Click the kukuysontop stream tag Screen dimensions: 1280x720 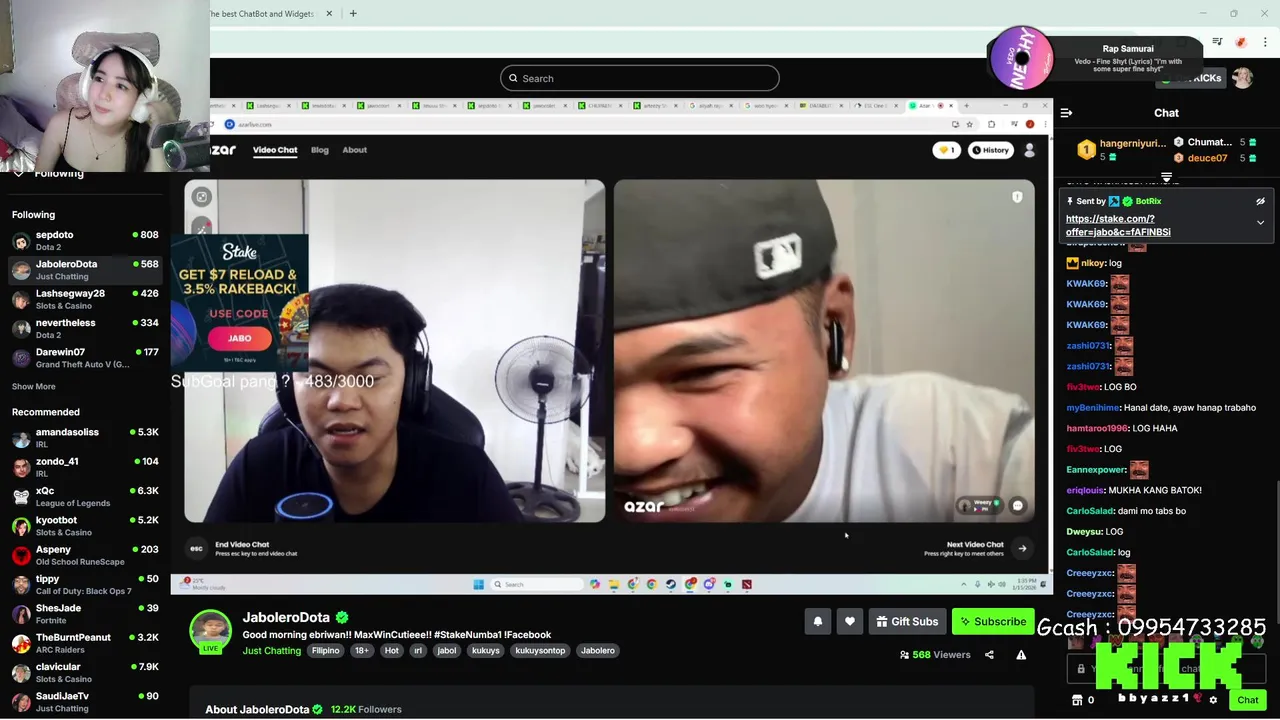tap(541, 650)
